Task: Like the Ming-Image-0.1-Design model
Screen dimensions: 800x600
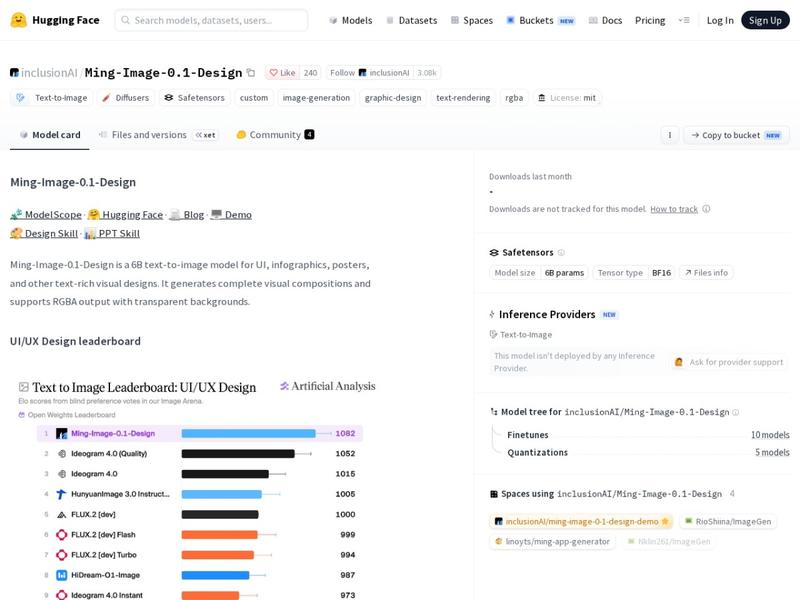Action: 282,73
